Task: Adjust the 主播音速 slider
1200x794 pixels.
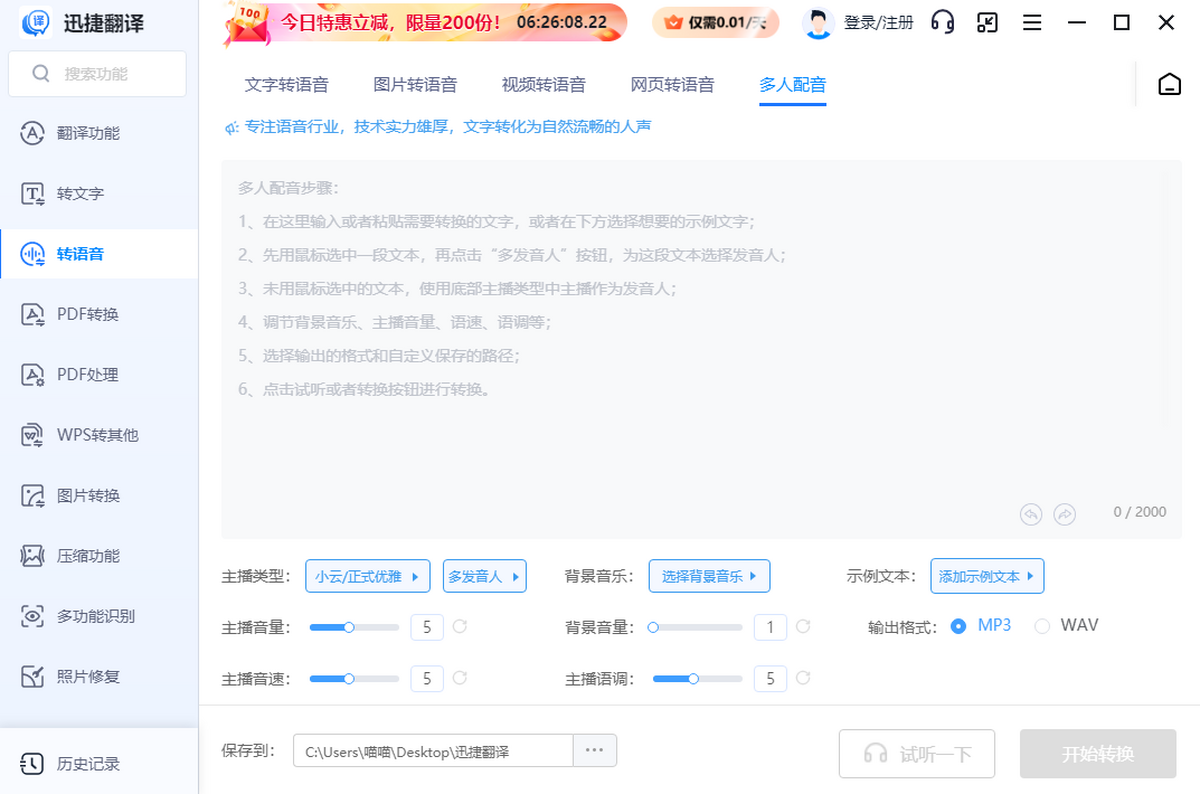Action: pos(354,678)
